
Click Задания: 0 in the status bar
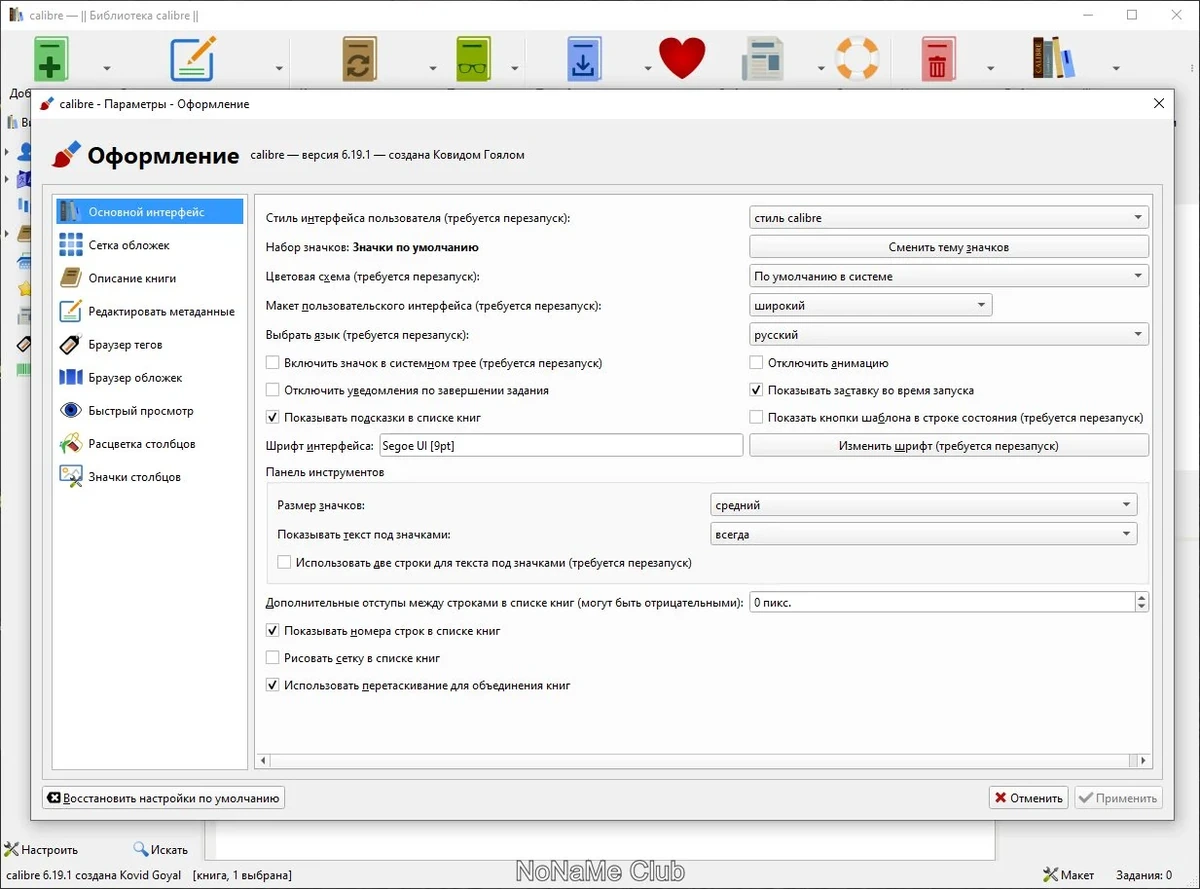(x=1144, y=875)
